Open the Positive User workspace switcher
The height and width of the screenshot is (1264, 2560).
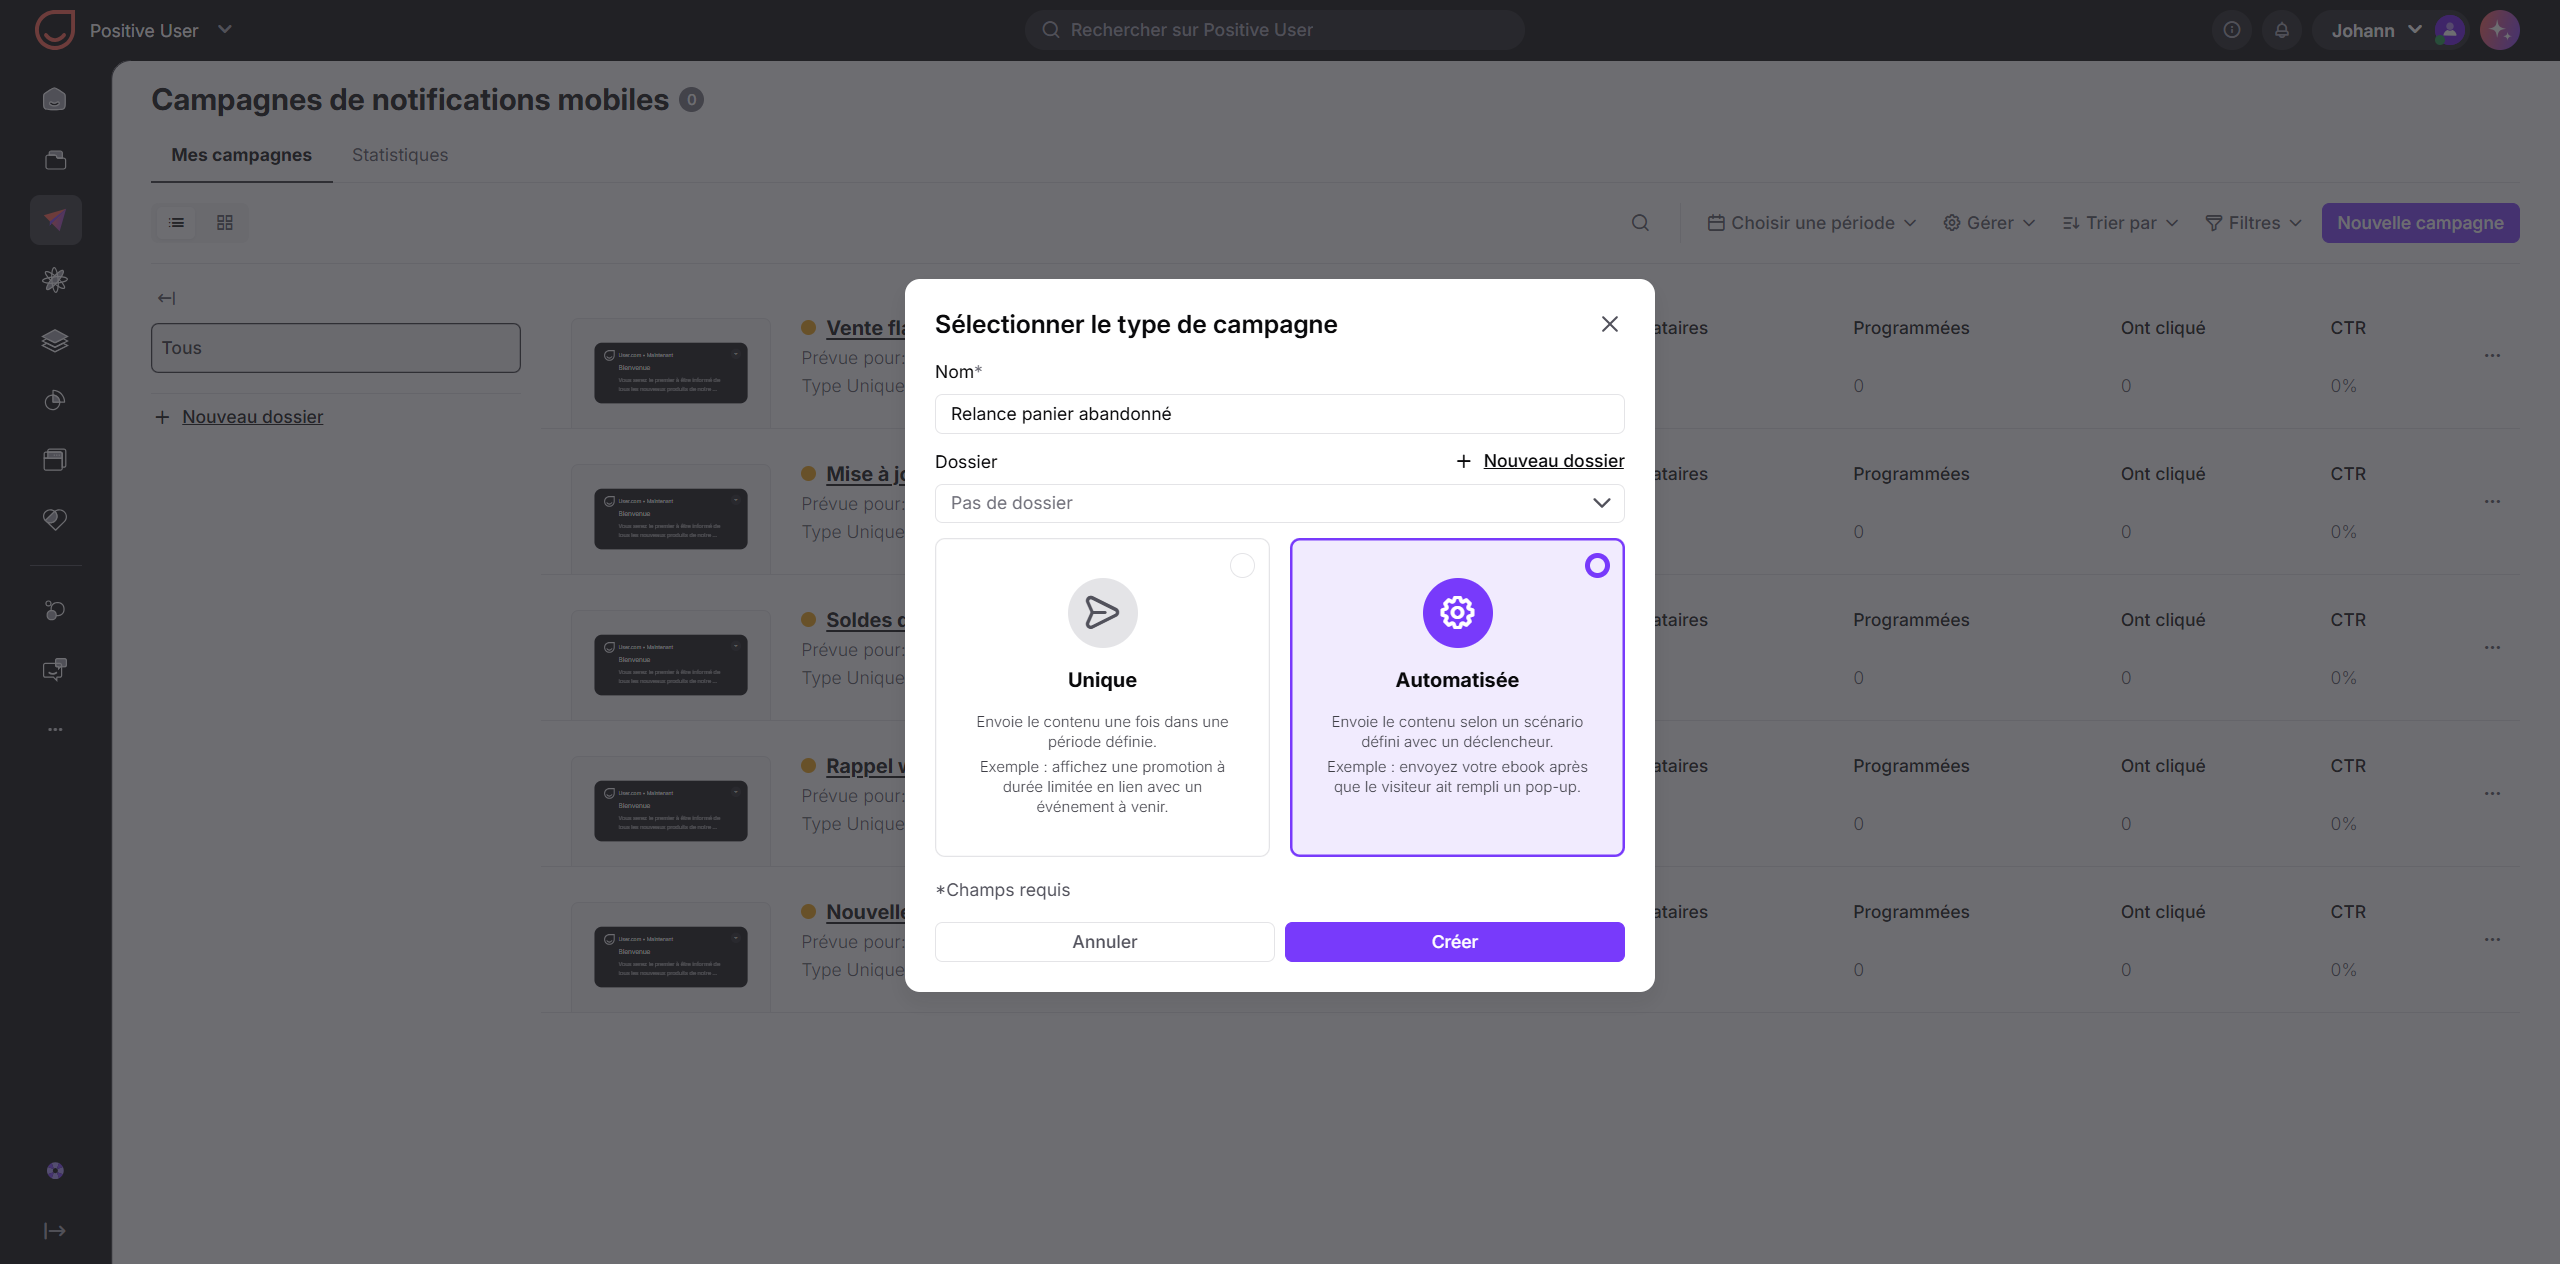[x=160, y=30]
